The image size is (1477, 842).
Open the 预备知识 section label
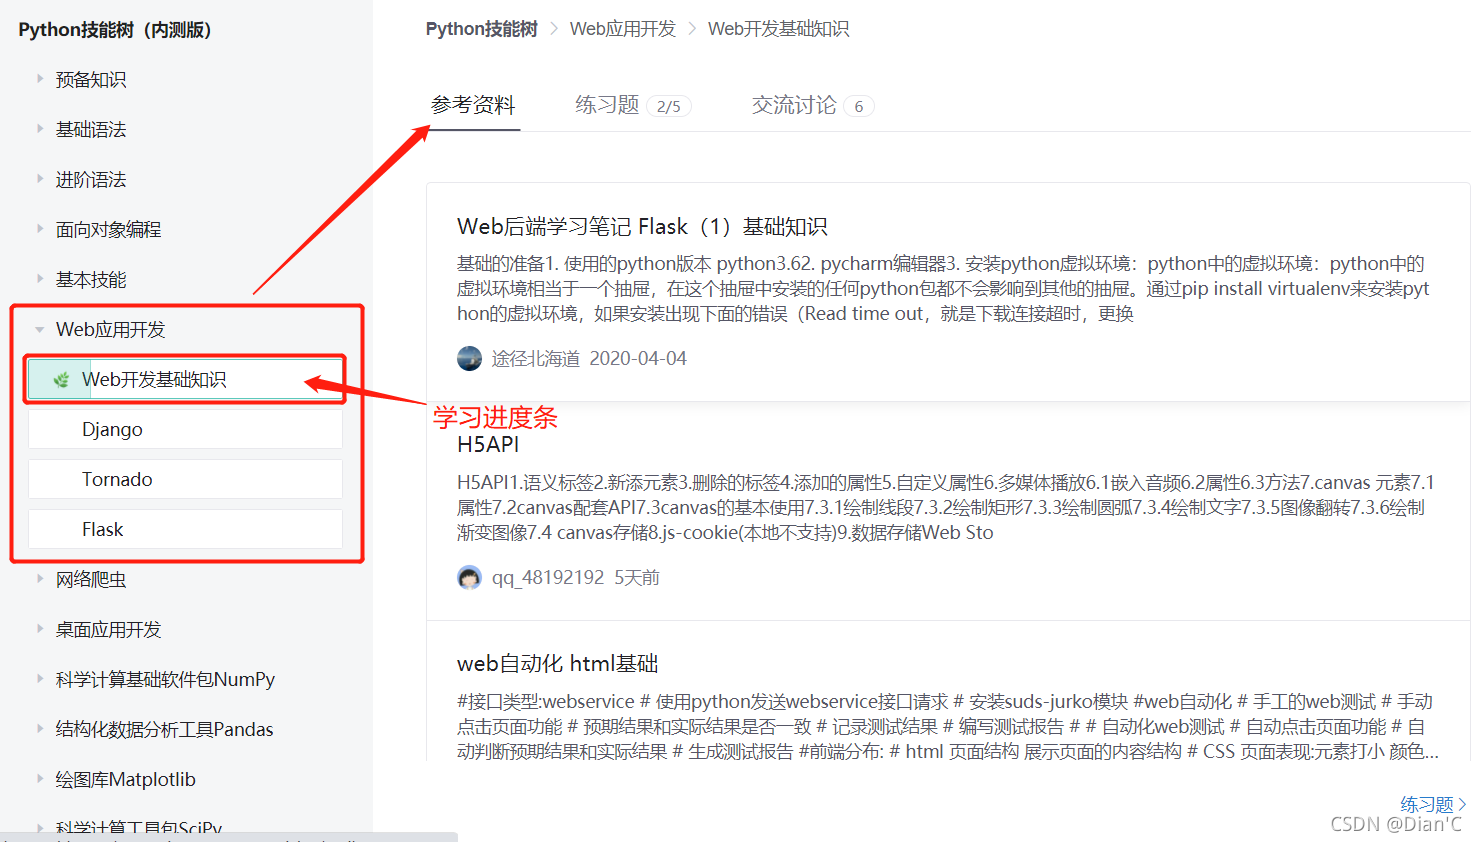click(x=91, y=79)
